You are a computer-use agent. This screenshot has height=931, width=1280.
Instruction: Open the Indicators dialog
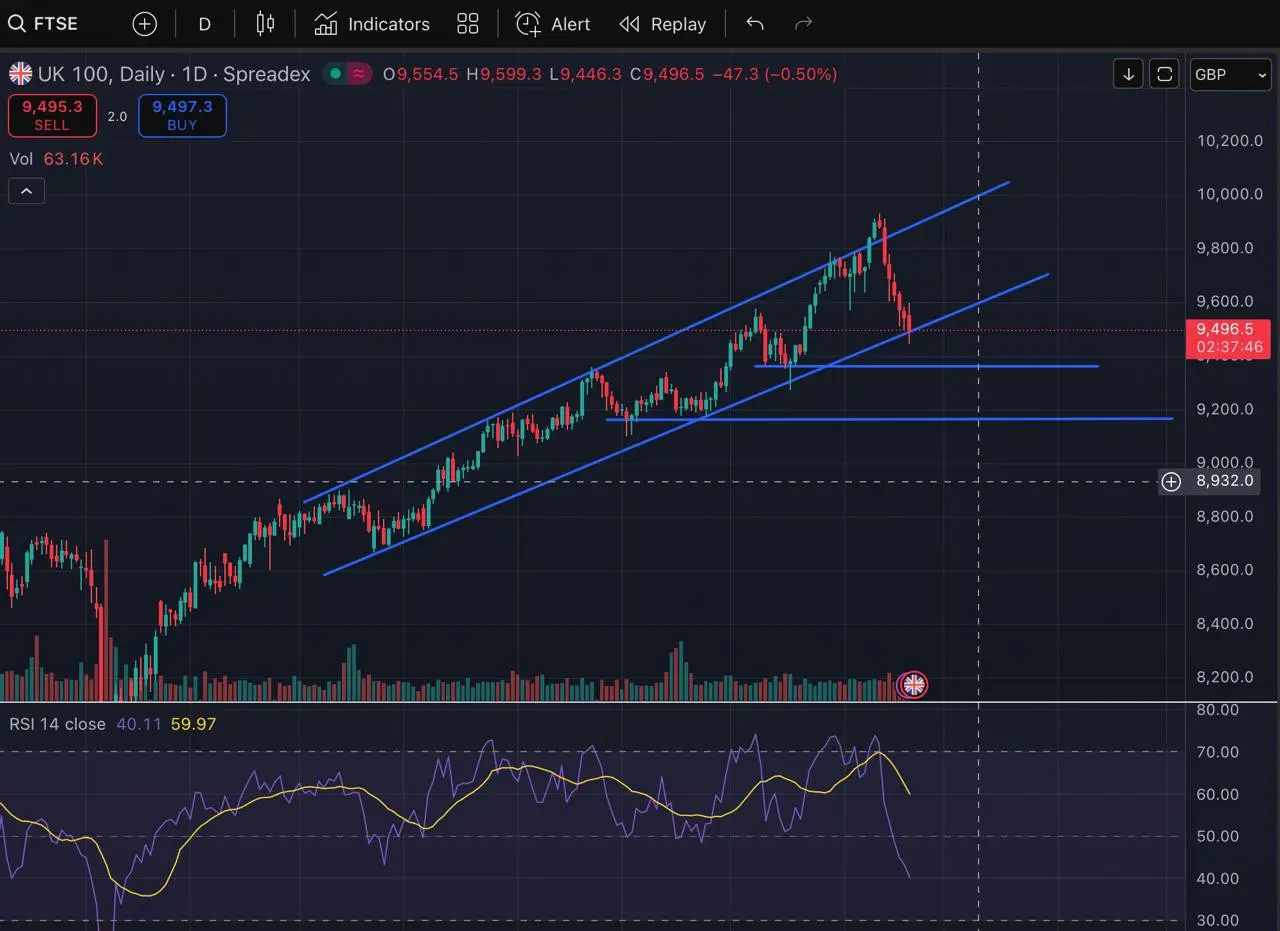click(372, 24)
